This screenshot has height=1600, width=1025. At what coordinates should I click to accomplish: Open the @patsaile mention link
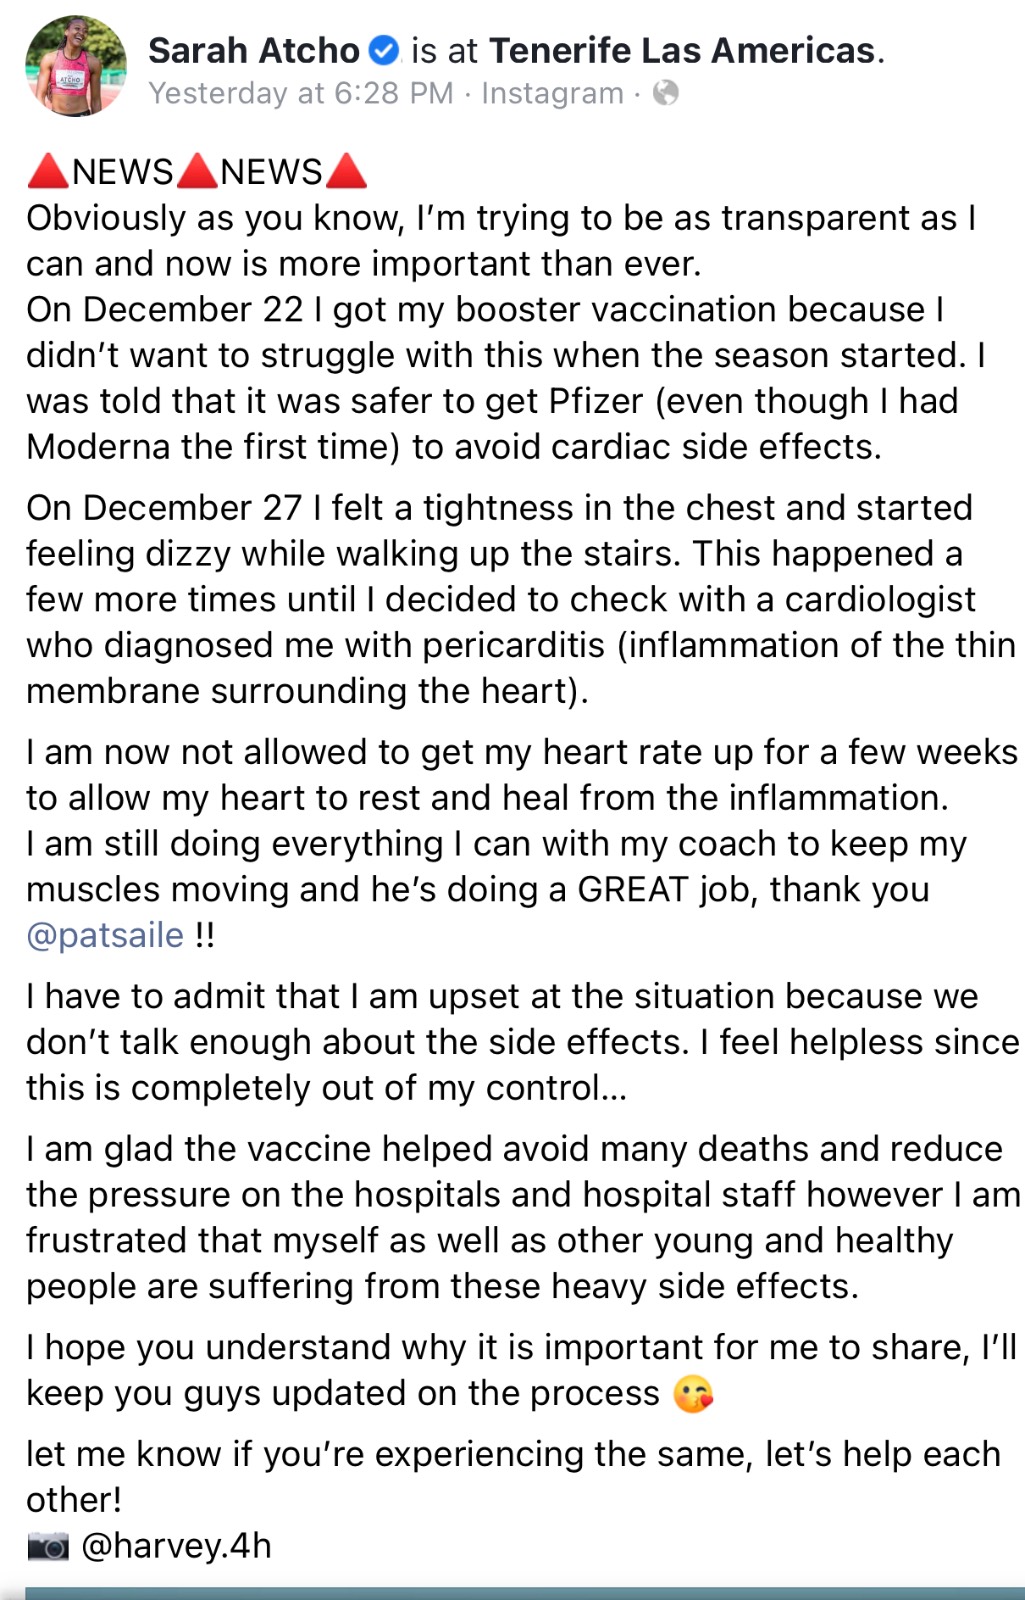105,935
